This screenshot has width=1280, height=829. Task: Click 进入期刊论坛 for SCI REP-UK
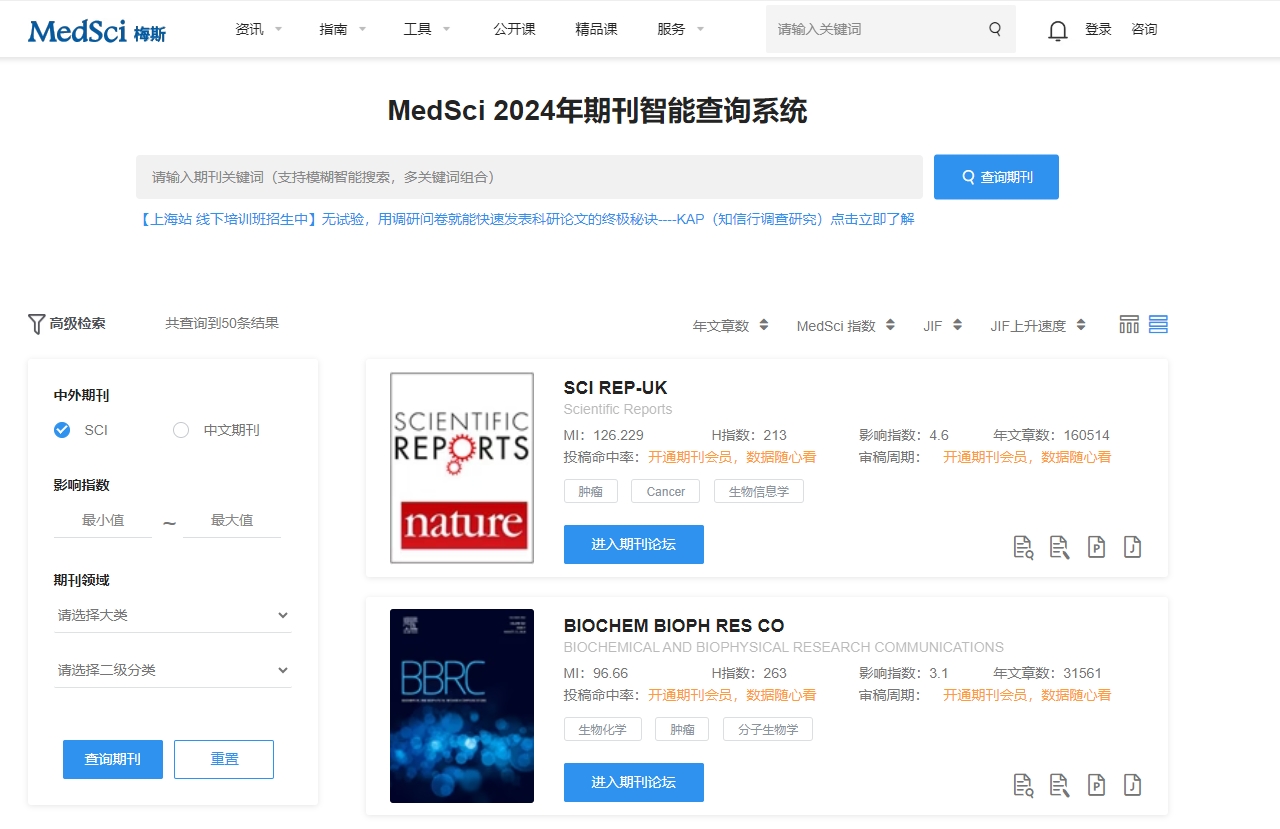(634, 544)
